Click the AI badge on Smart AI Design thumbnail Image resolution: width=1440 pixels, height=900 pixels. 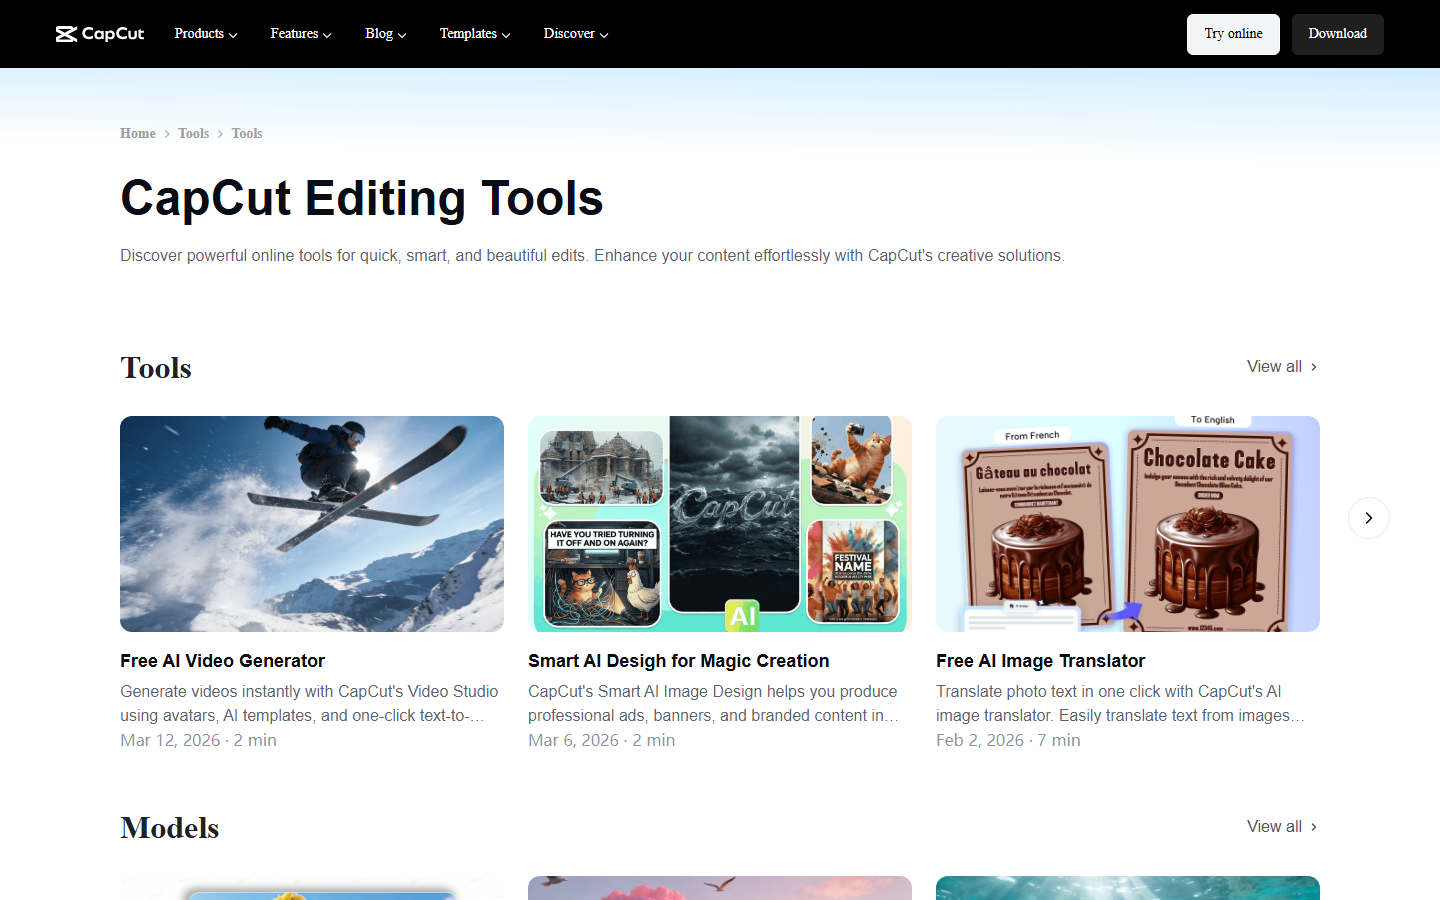741,616
